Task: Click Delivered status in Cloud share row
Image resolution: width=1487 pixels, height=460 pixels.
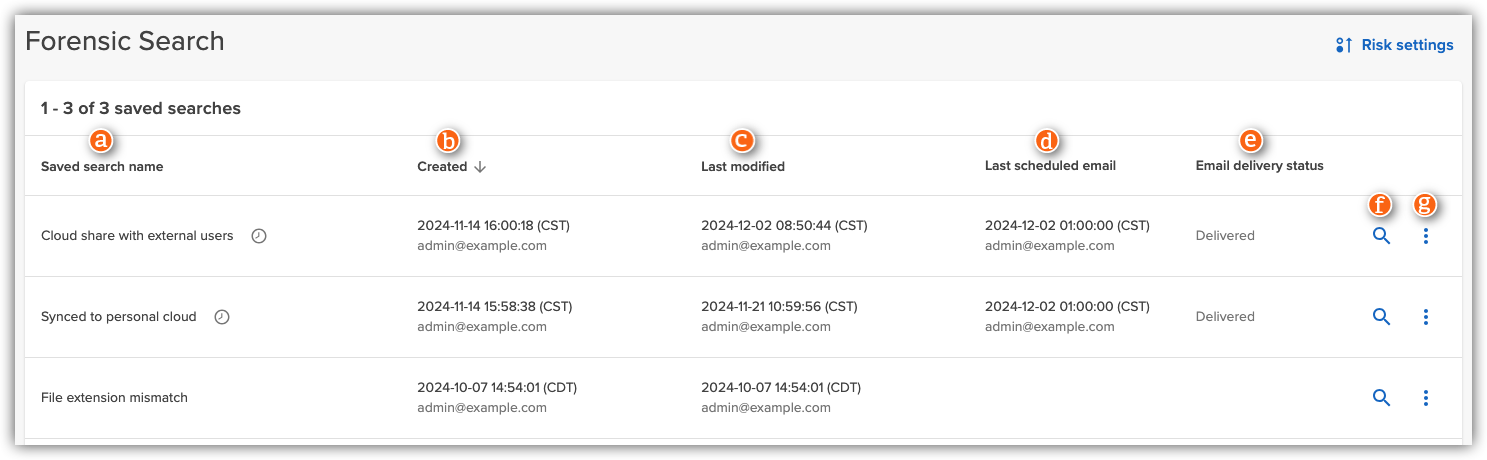Action: pyautogui.click(x=1225, y=236)
